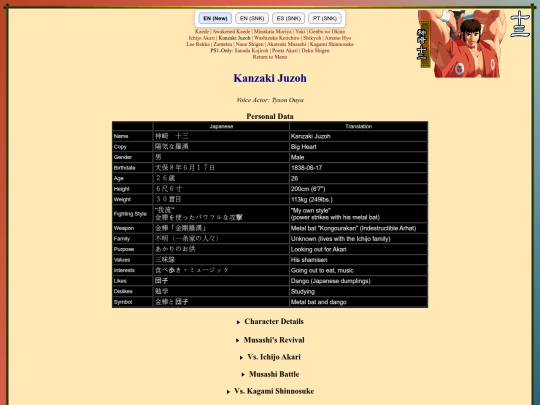Select the Metal bat "Kongourakan" cell

point(358,228)
